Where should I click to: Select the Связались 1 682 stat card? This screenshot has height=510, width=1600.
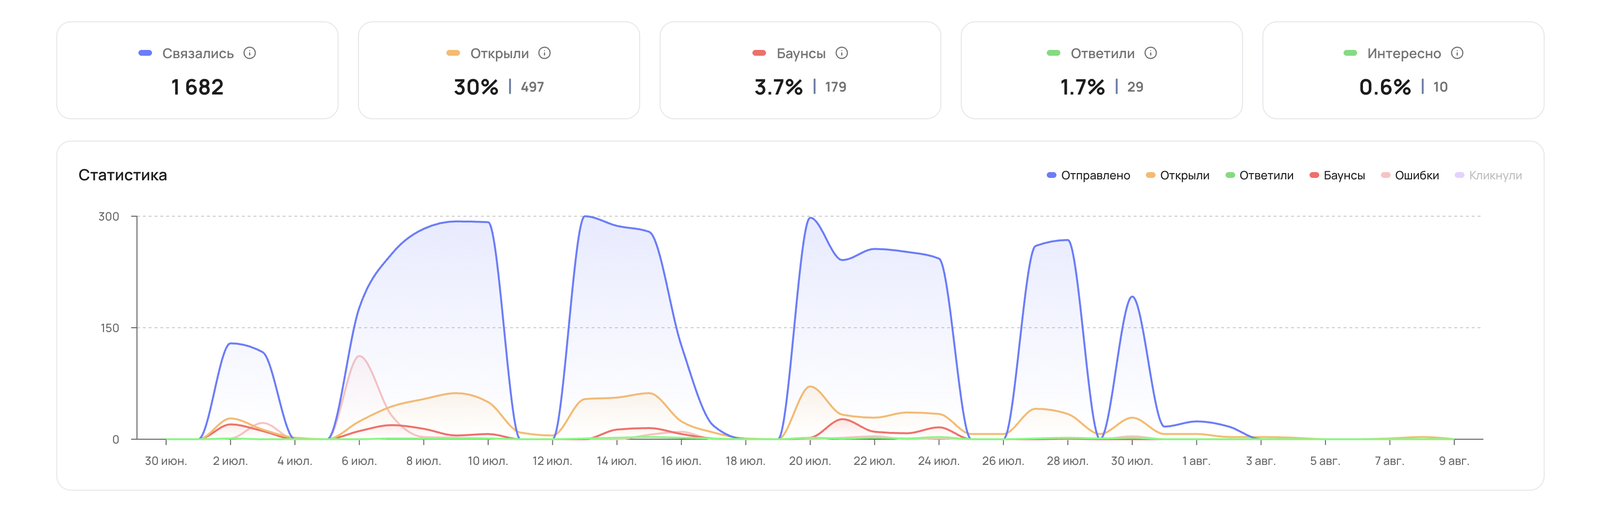tap(197, 70)
